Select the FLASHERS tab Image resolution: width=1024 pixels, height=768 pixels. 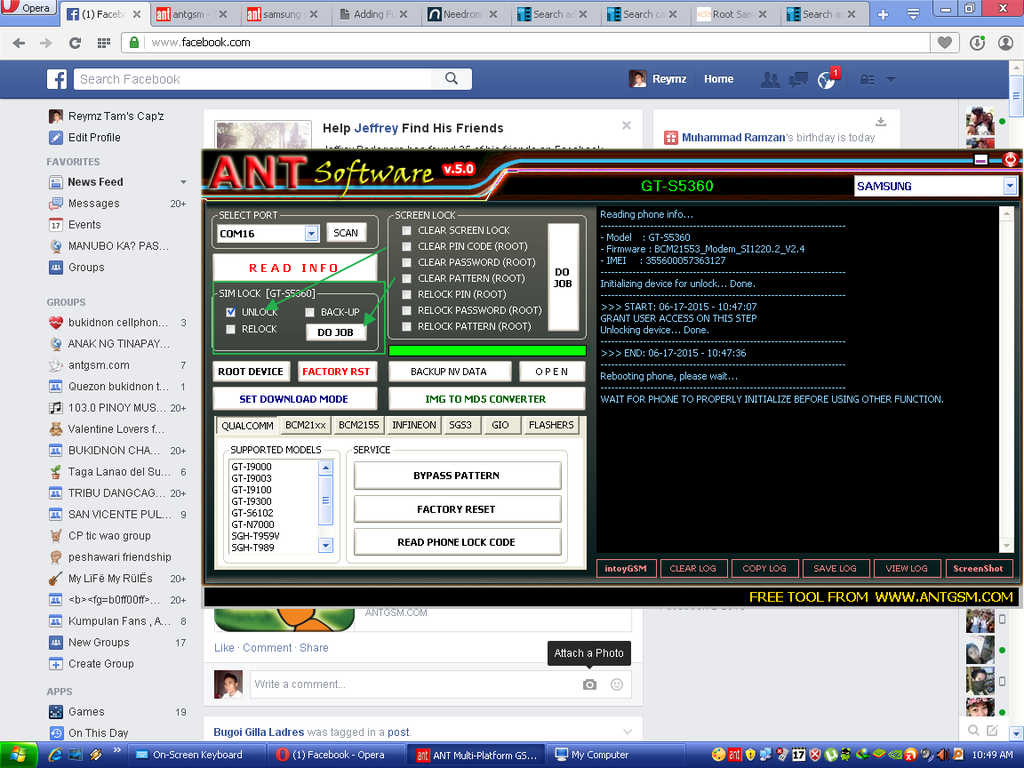[x=551, y=425]
